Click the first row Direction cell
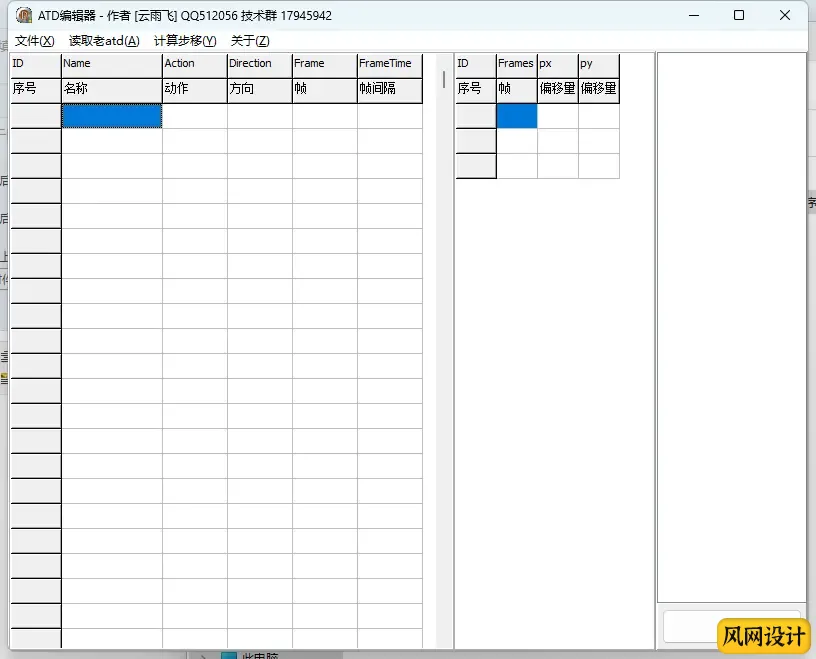Image resolution: width=816 pixels, height=659 pixels. 259,116
